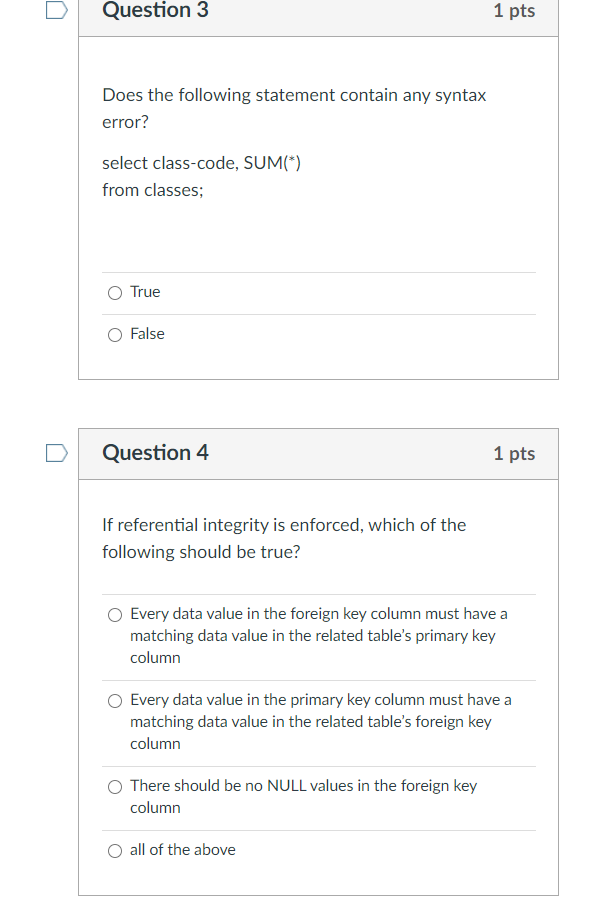Click 'from classes;' in the code snippet
This screenshot has width=615, height=901.
(152, 190)
